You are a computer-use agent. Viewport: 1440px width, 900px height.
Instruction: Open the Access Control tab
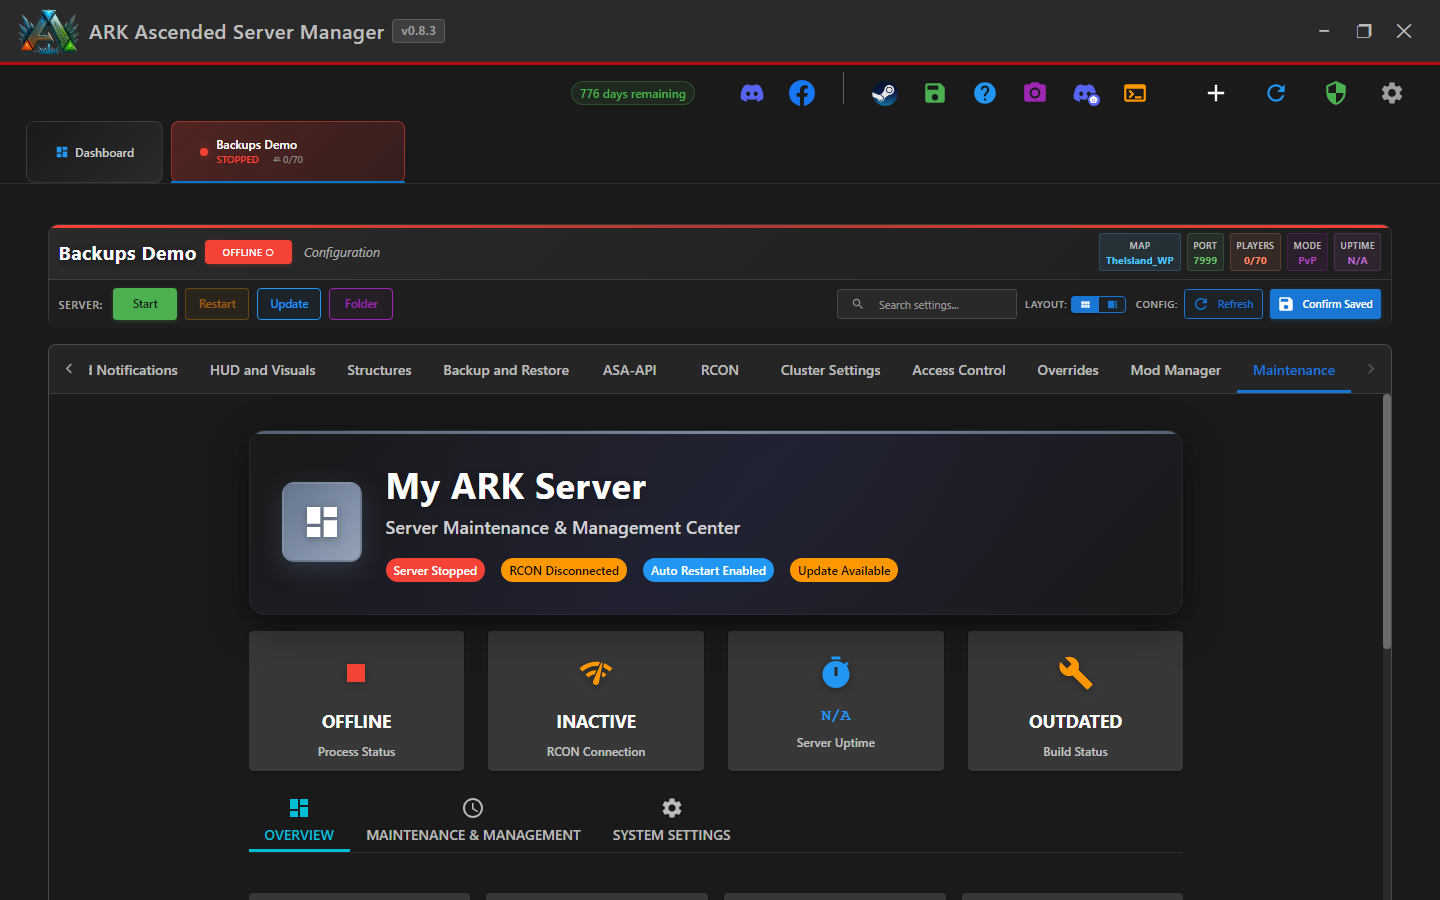(959, 370)
